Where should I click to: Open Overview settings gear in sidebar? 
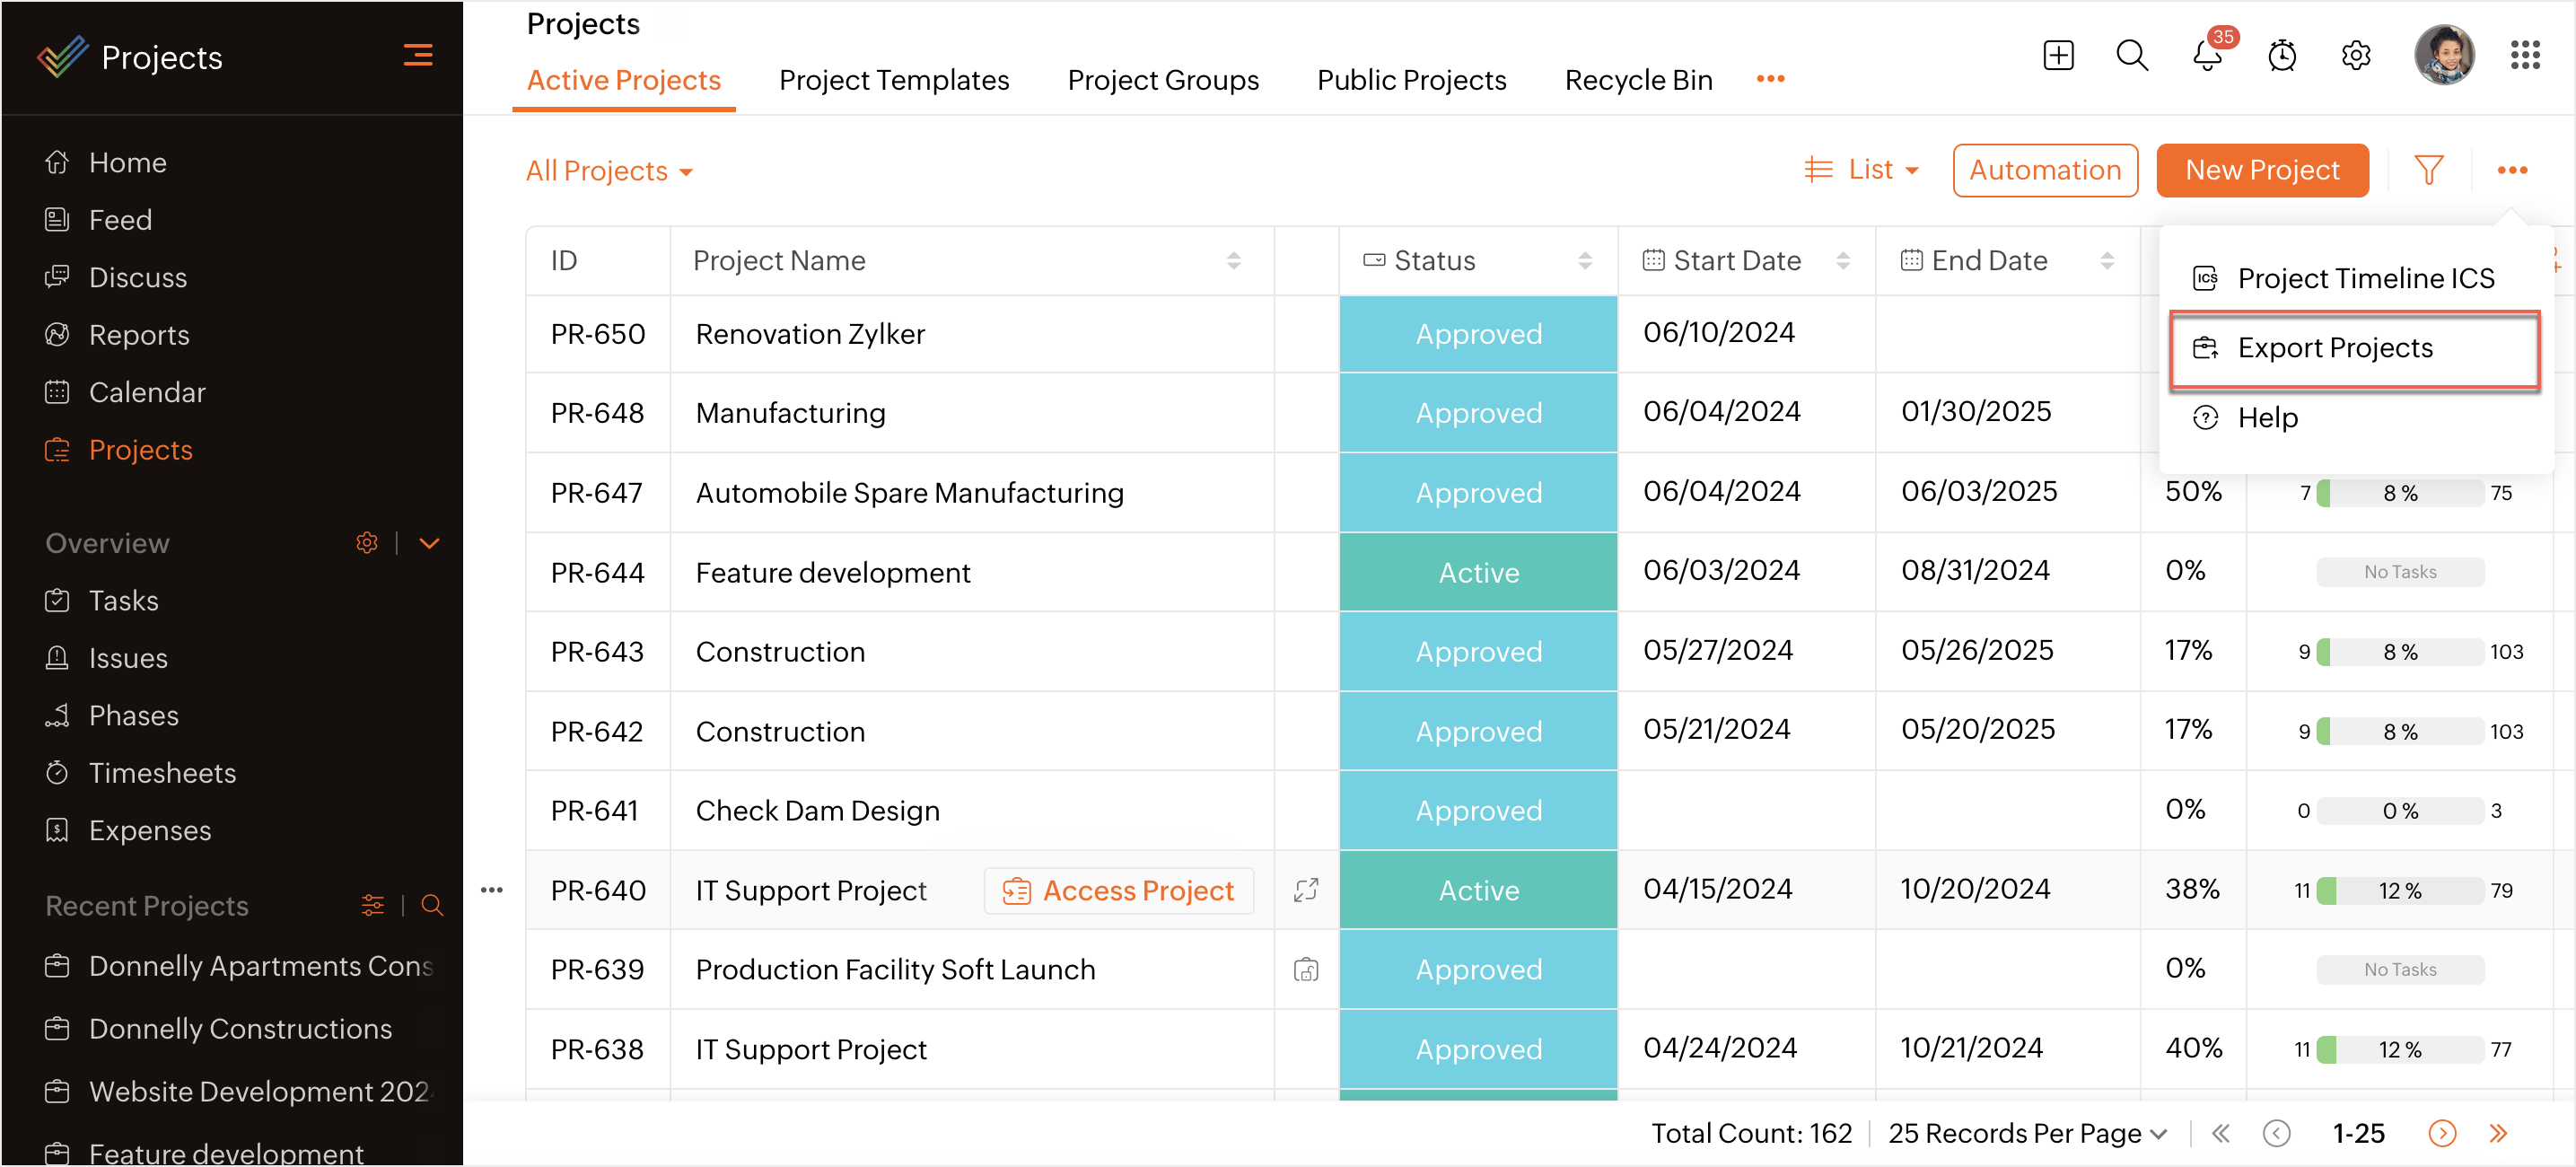[x=367, y=543]
